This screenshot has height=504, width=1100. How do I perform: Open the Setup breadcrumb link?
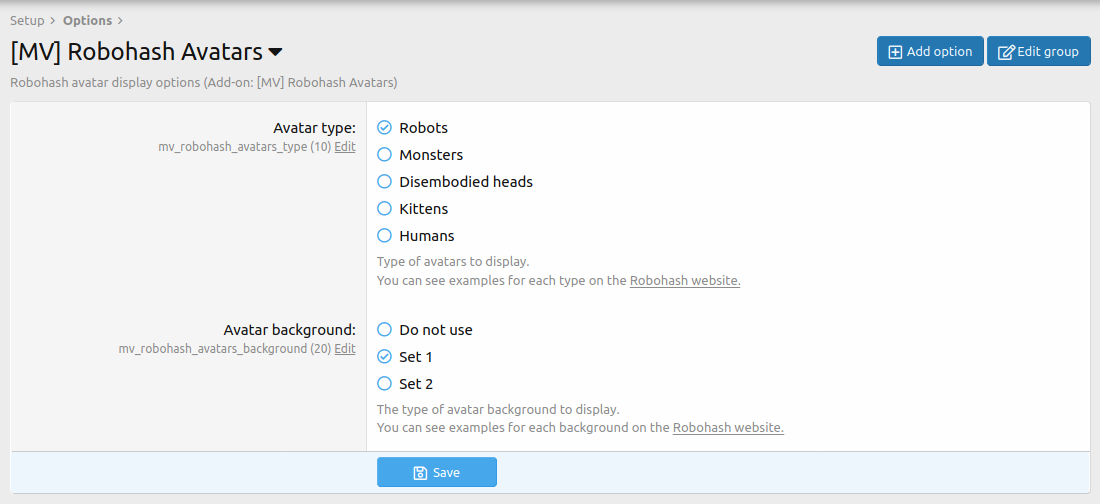click(x=27, y=20)
